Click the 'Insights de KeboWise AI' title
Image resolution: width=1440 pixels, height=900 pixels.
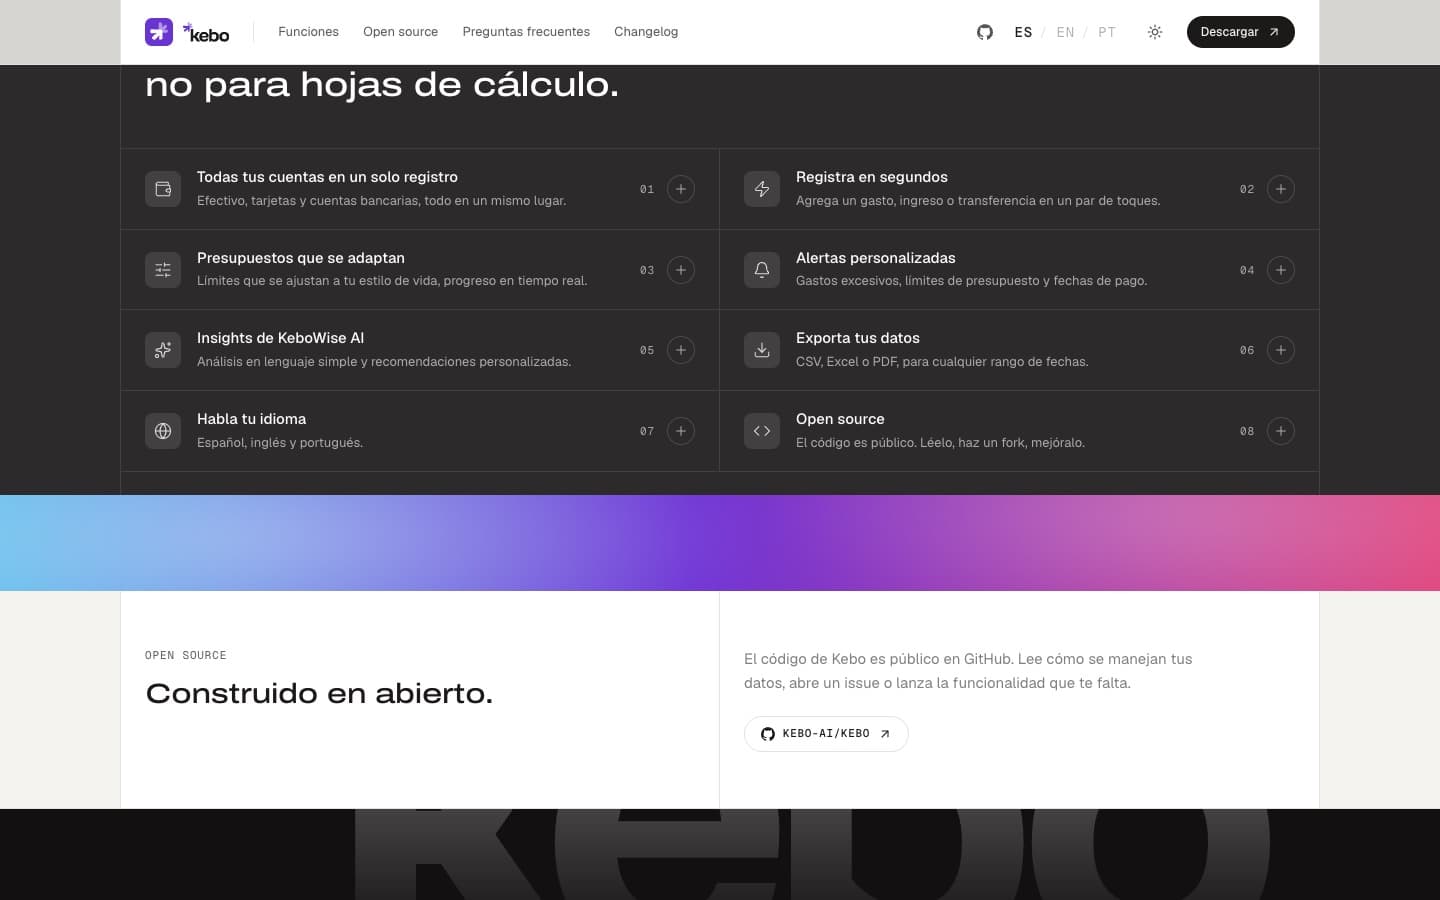point(280,338)
